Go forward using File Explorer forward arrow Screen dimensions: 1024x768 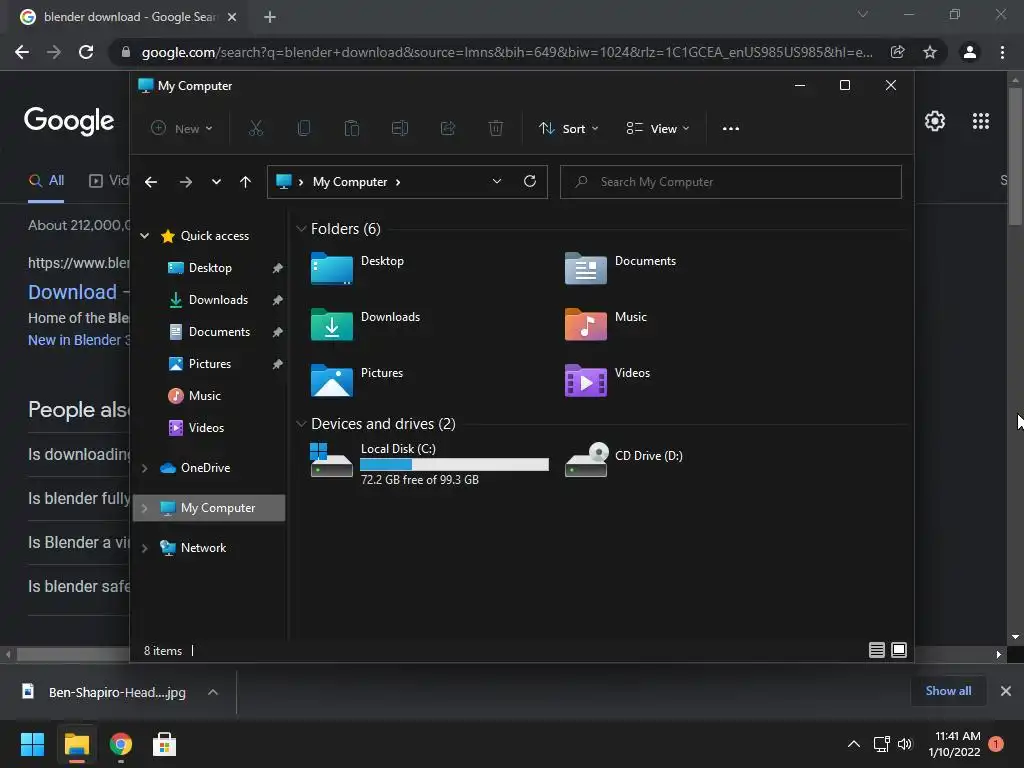[x=185, y=182]
